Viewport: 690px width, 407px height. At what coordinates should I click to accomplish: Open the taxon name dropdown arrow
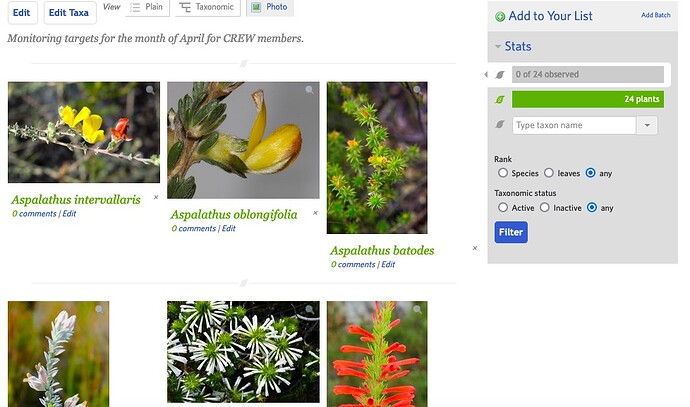[x=647, y=125]
